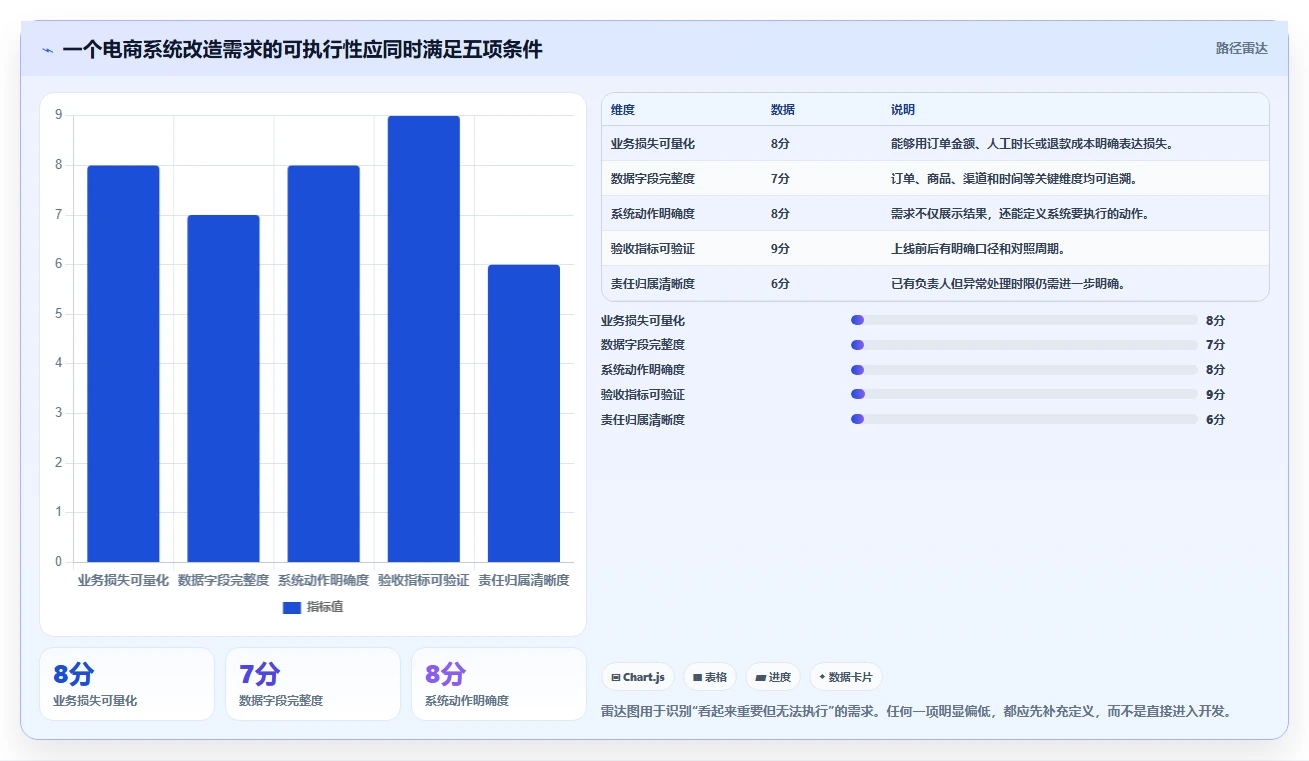This screenshot has width=1309, height=761.
Task: Click the 系统动作明确度 progress bar
Action: click(1024, 370)
